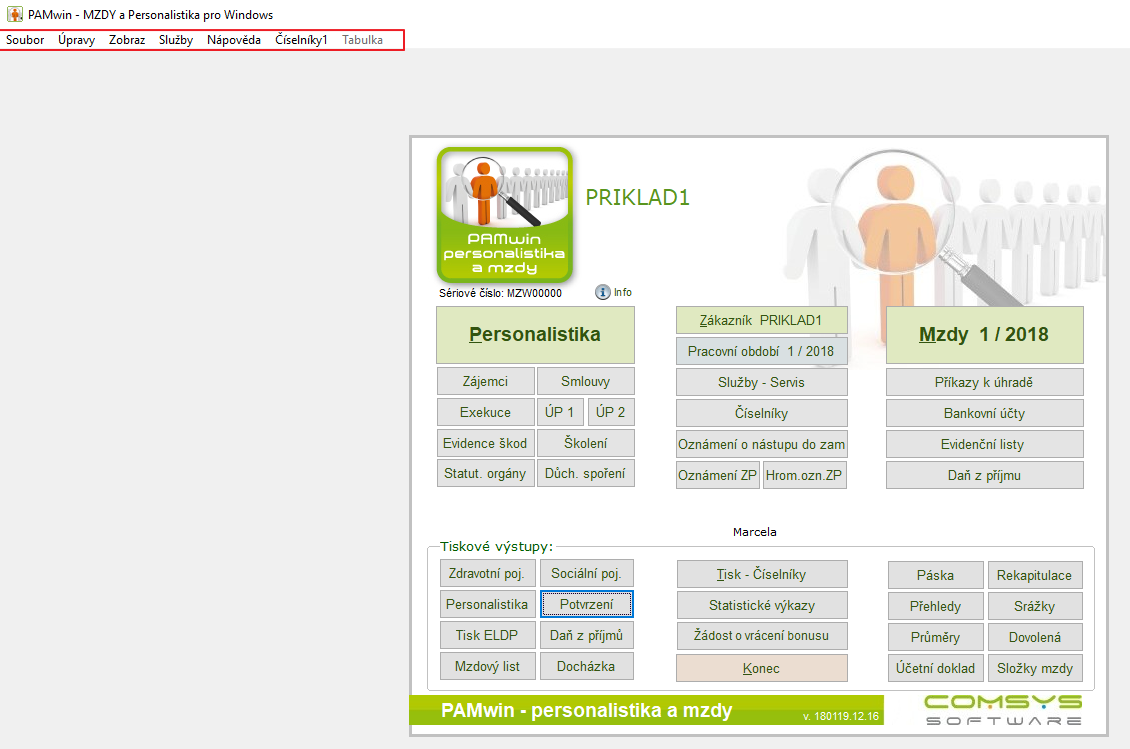Click the Účetní doklad button

[935, 668]
